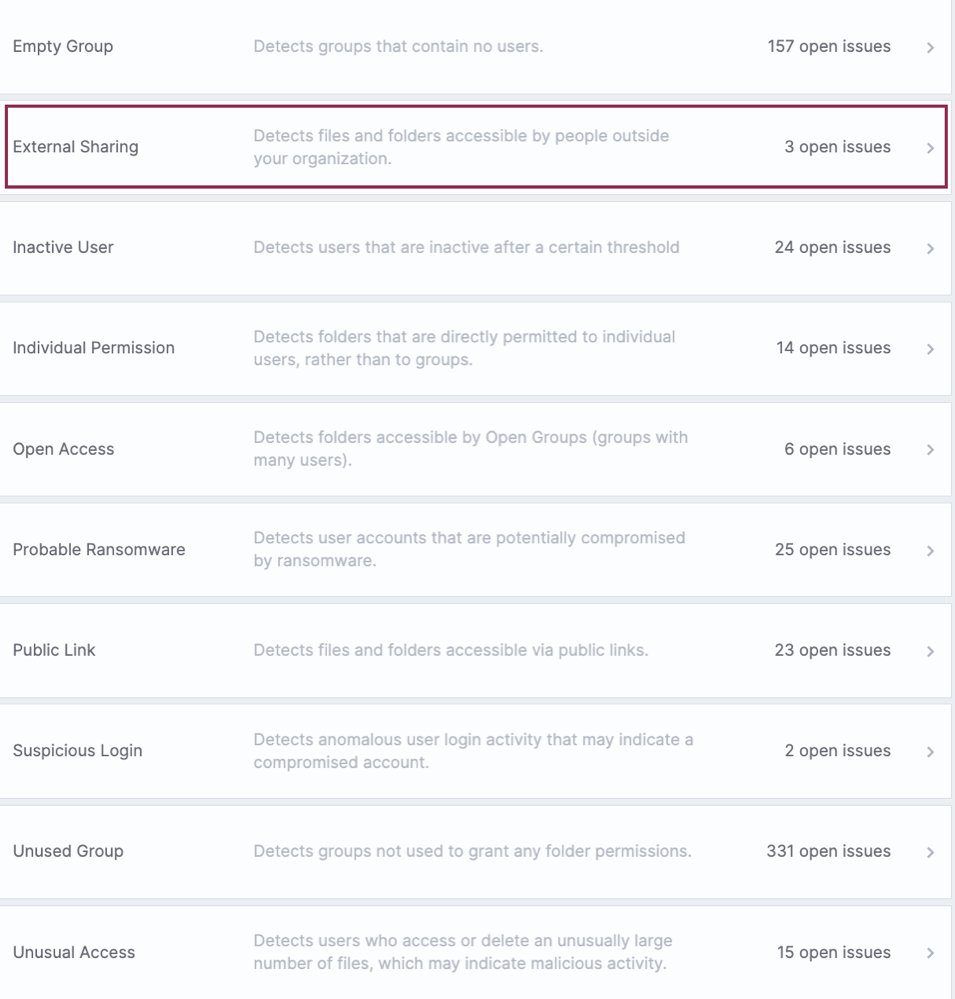The image size is (955, 999).
Task: View the 6 open issues count
Action: point(837,449)
